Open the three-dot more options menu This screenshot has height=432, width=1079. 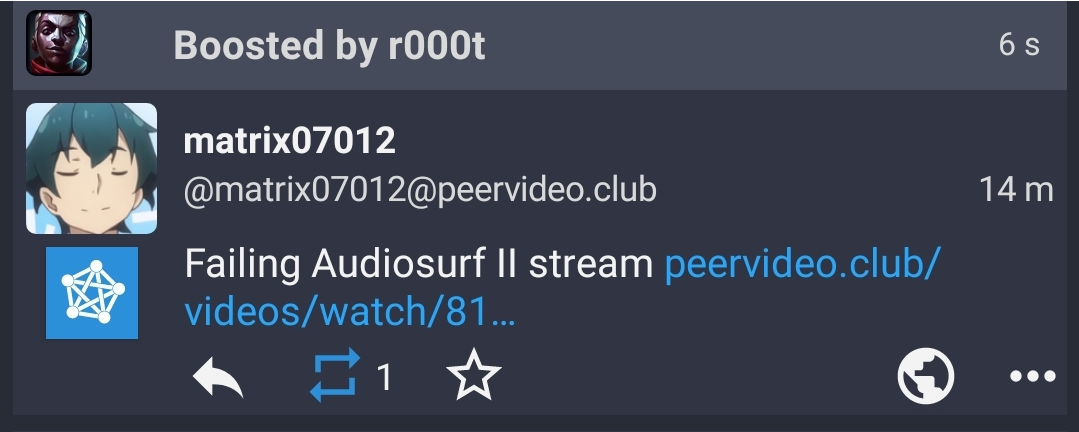click(1032, 376)
